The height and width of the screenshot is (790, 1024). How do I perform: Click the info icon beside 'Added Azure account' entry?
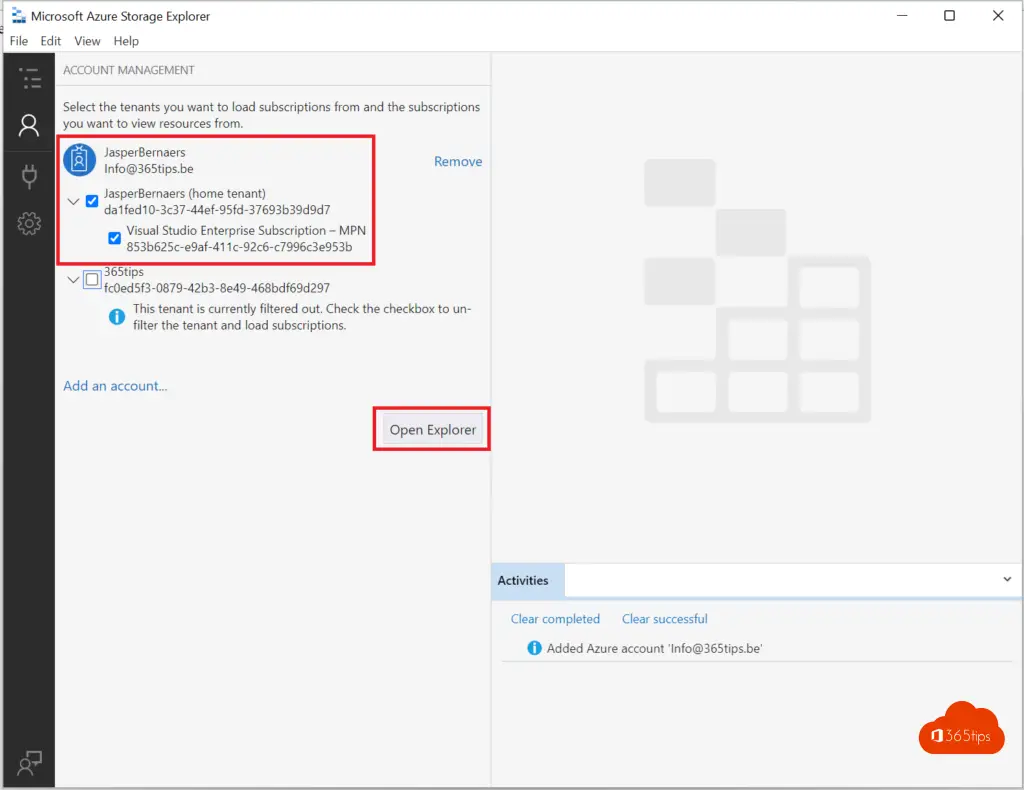(x=533, y=648)
